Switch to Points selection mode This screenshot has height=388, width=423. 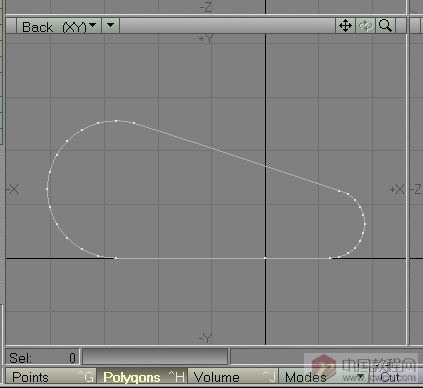[x=51, y=377]
